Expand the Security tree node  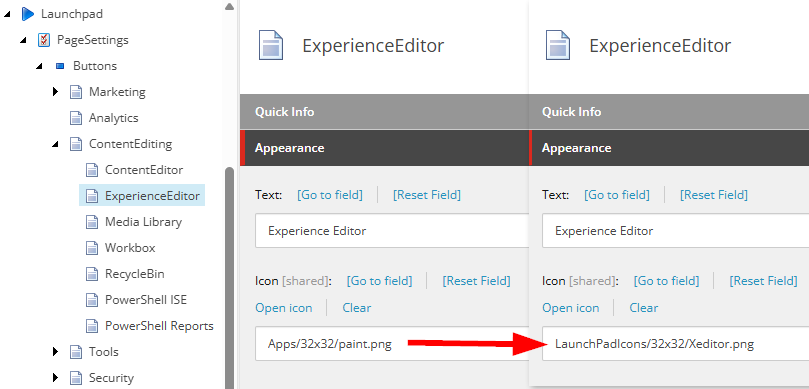point(55,378)
